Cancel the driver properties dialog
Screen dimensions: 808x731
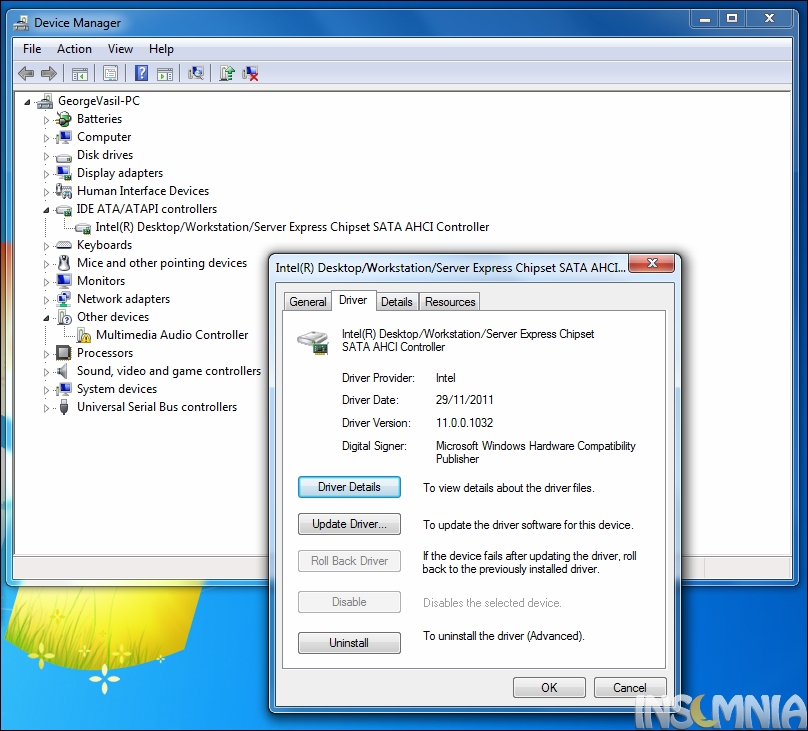(x=630, y=688)
